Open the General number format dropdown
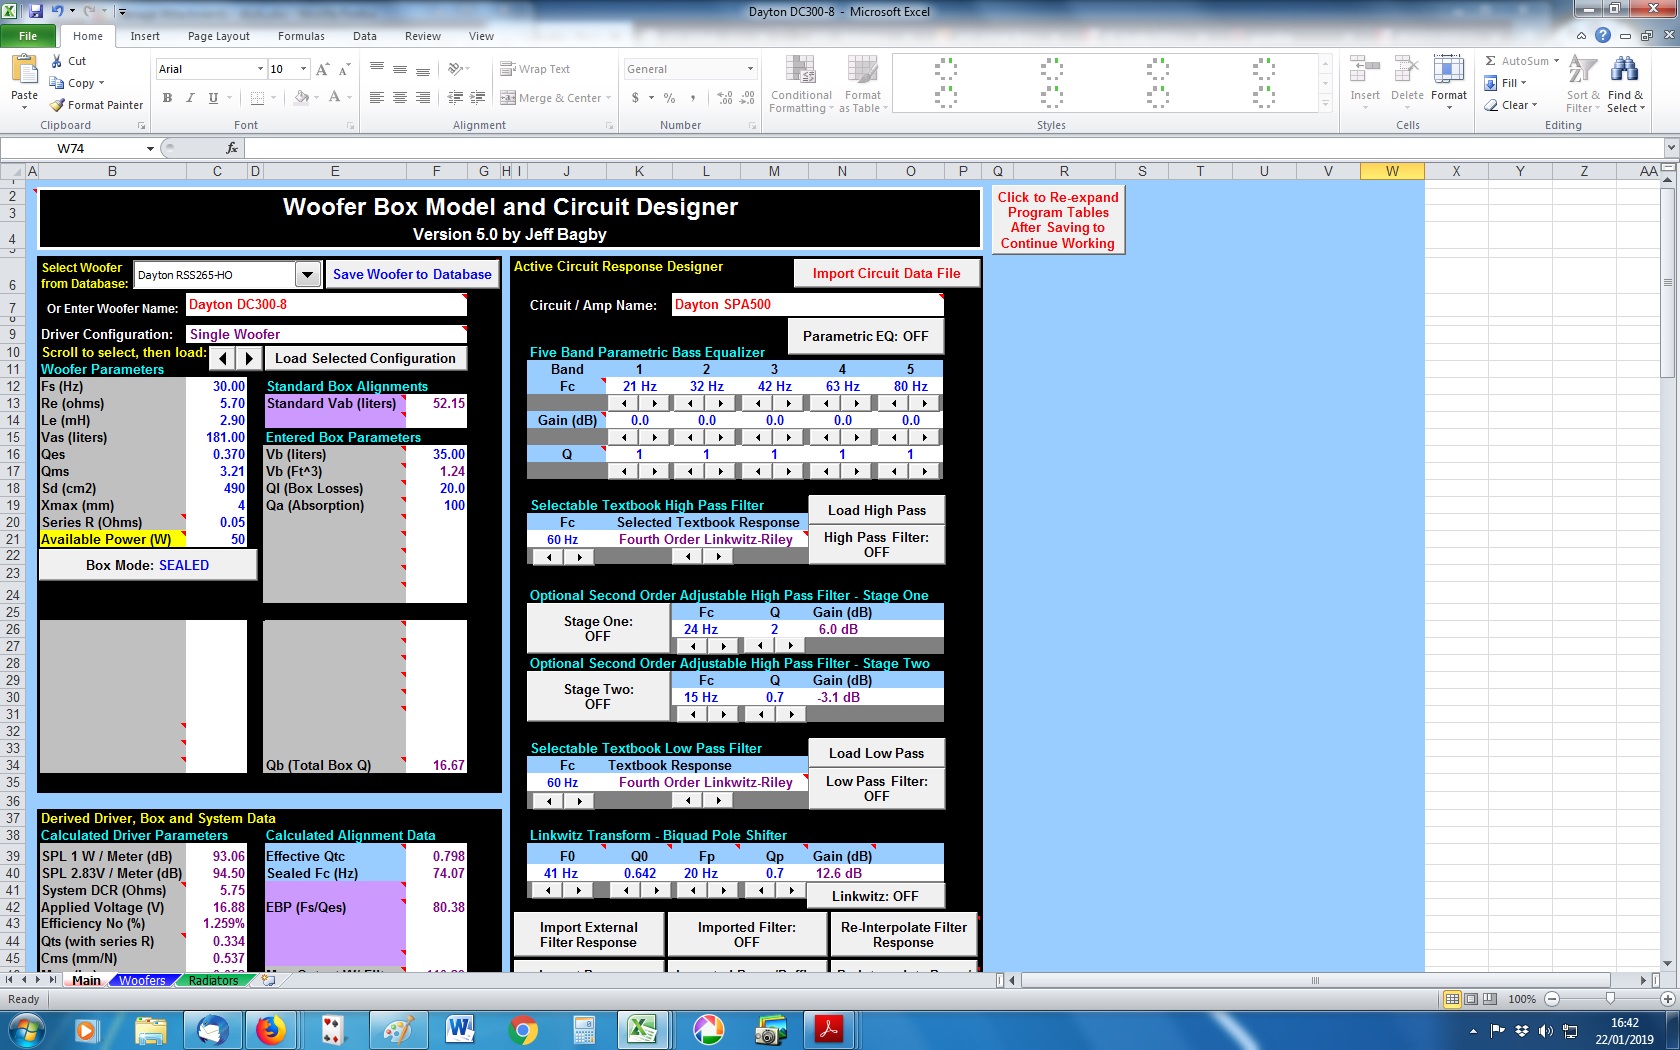This screenshot has width=1680, height=1050. pyautogui.click(x=750, y=69)
